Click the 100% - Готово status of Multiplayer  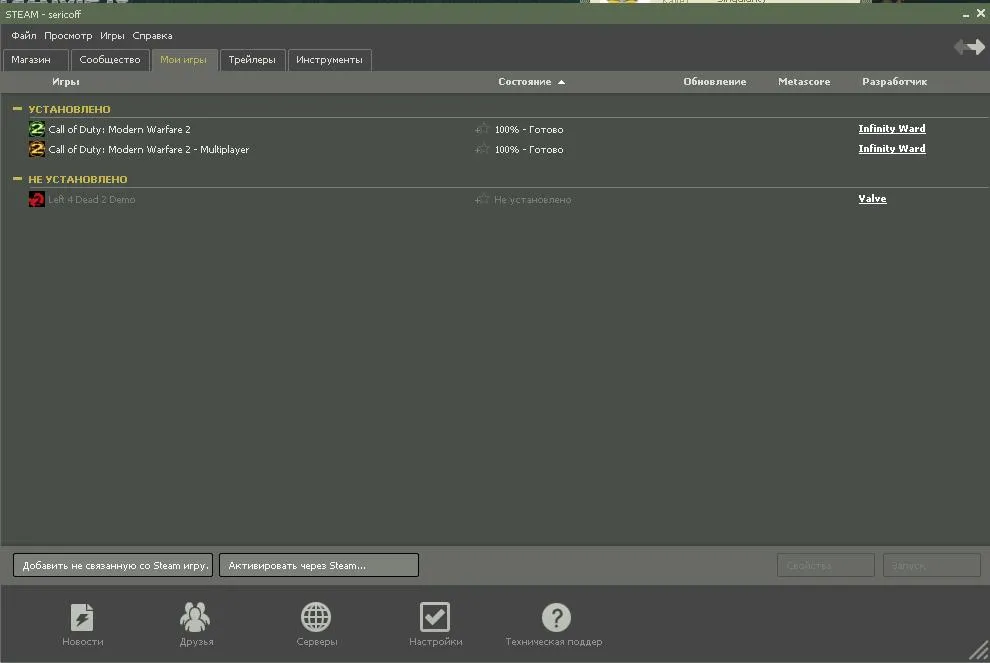[x=529, y=150]
